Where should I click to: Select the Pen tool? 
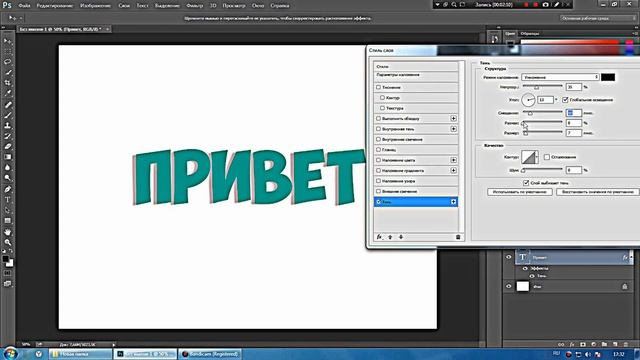tap(7, 189)
